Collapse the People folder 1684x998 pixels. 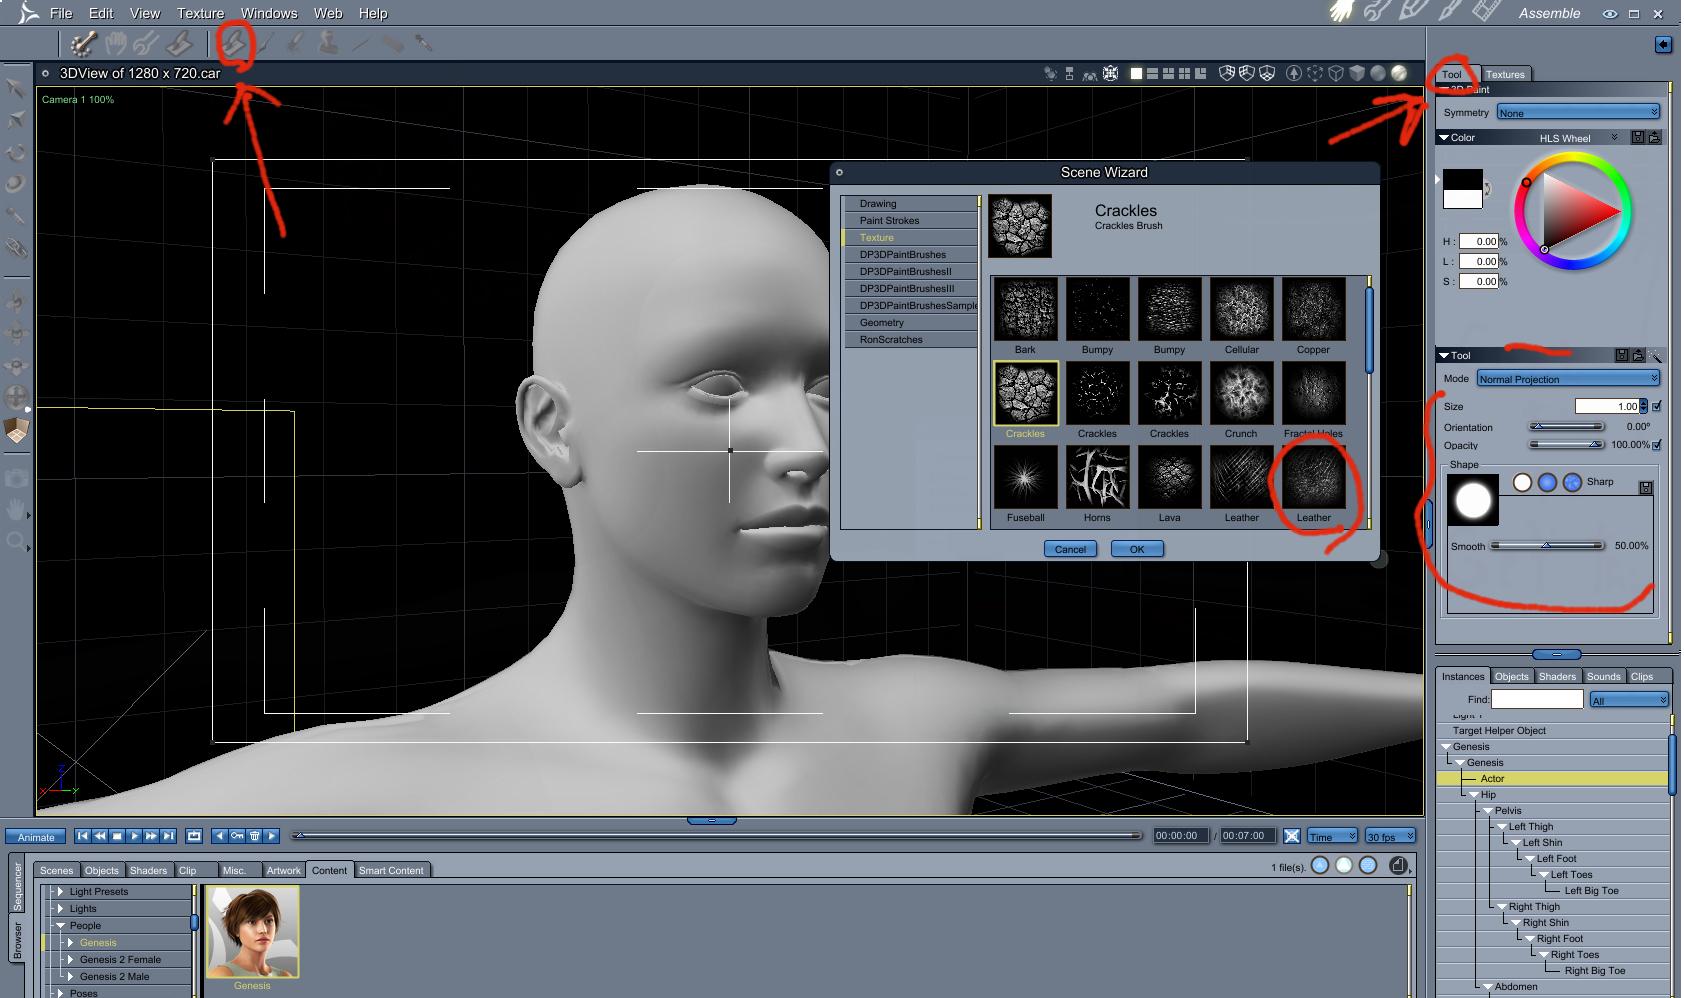coord(61,926)
